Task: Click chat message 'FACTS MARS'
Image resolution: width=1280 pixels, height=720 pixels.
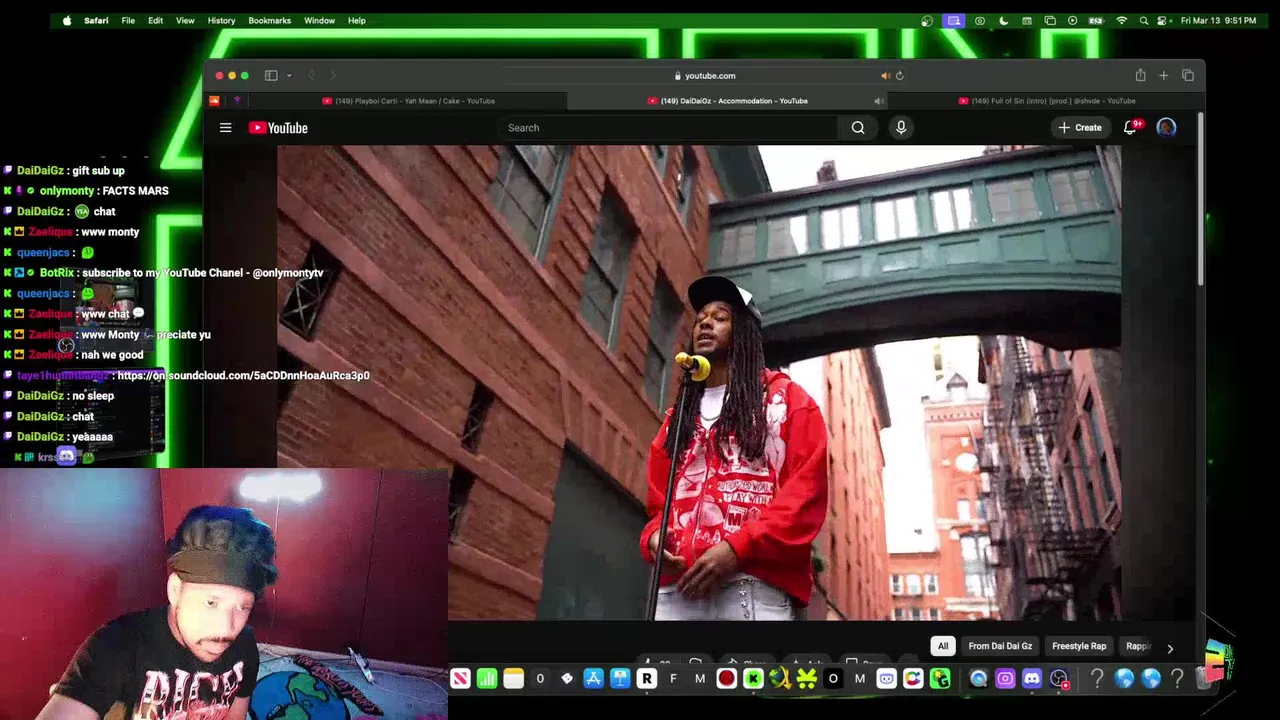Action: 135,191
